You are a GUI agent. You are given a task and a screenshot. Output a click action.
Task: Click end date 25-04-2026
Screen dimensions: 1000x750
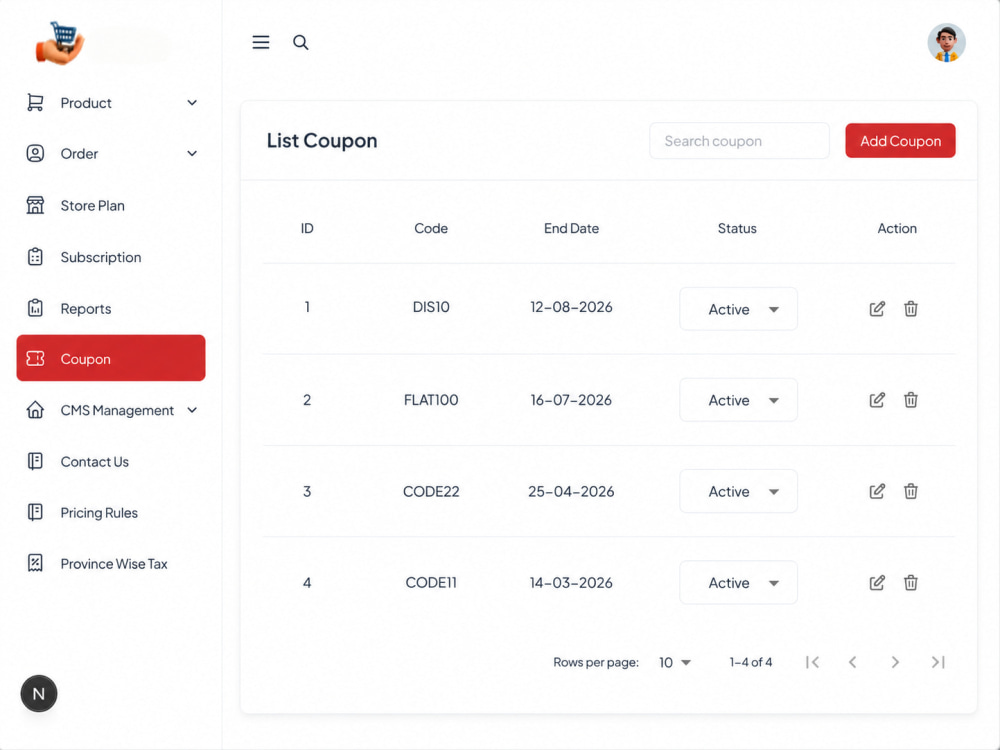[571, 491]
